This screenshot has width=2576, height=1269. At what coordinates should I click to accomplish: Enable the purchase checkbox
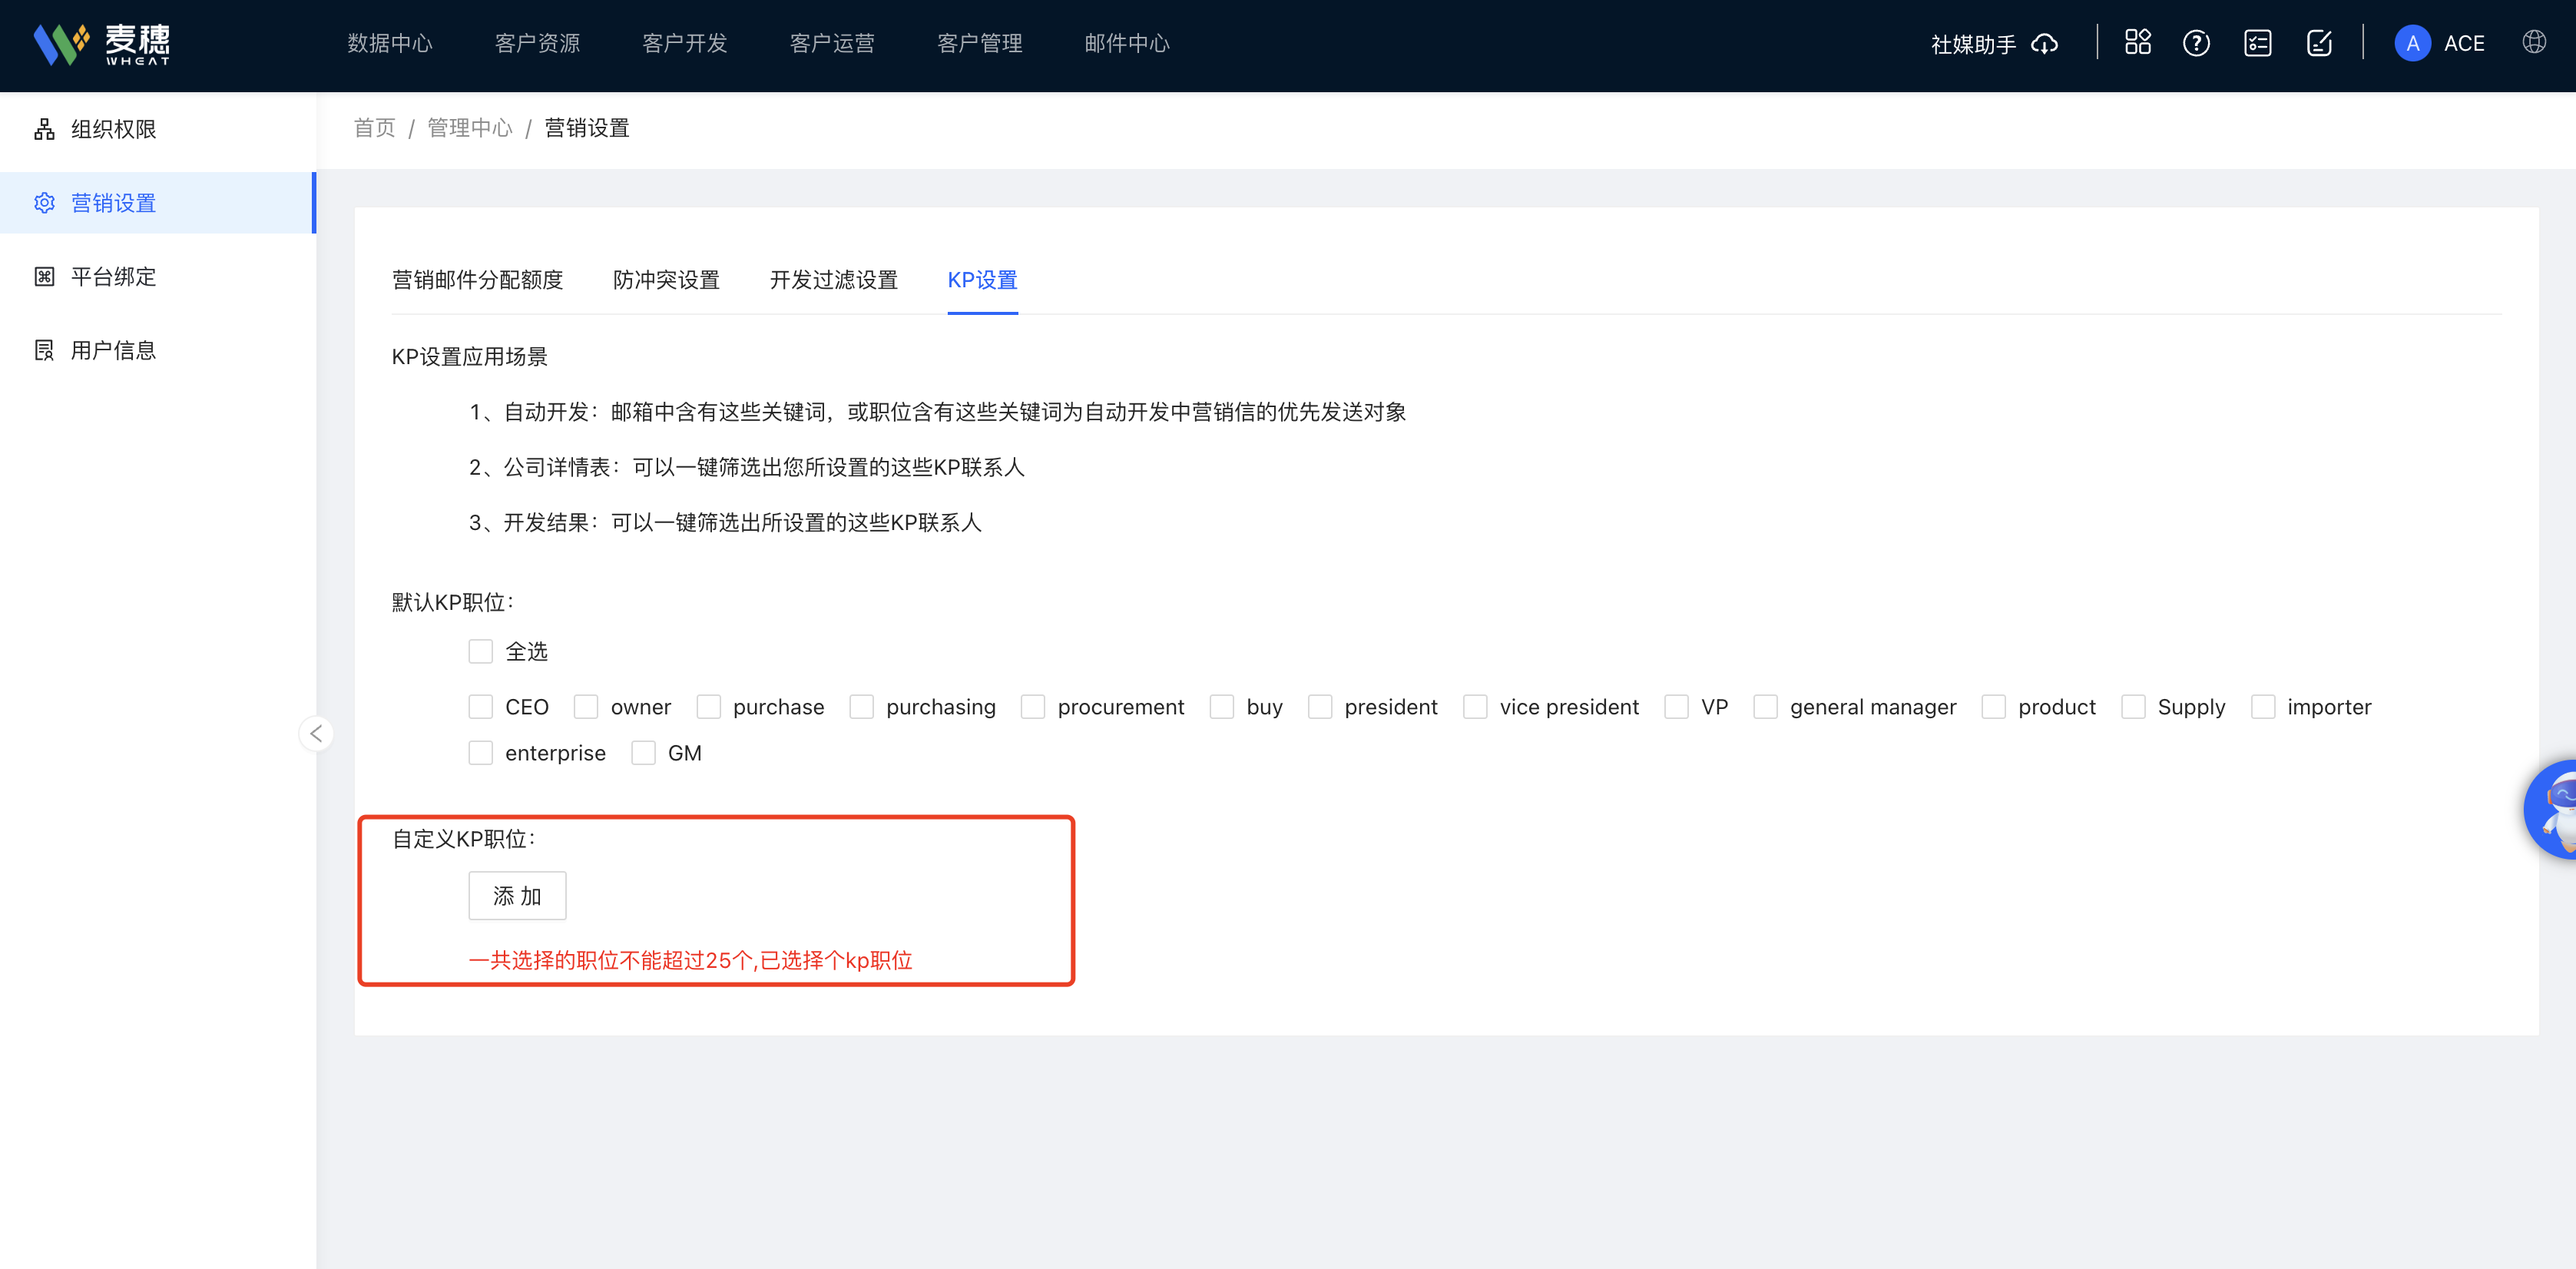709,707
